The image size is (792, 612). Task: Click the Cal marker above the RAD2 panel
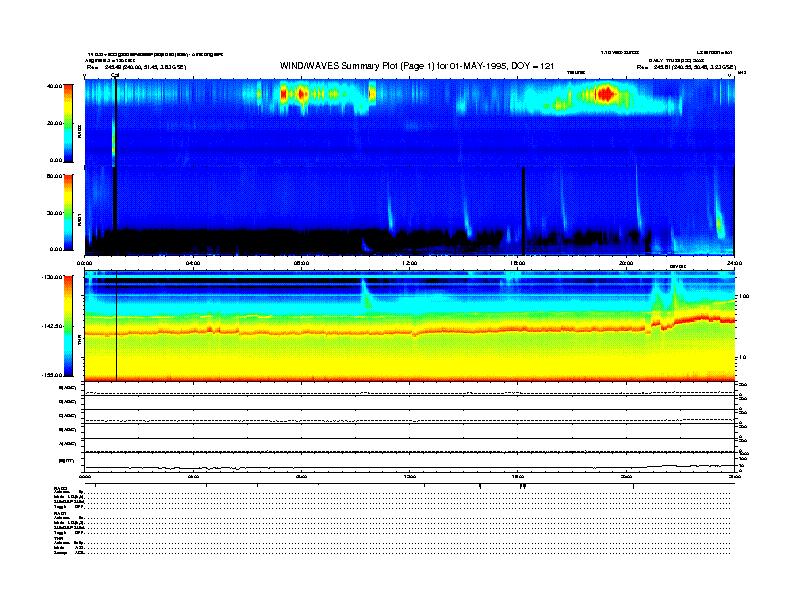115,75
